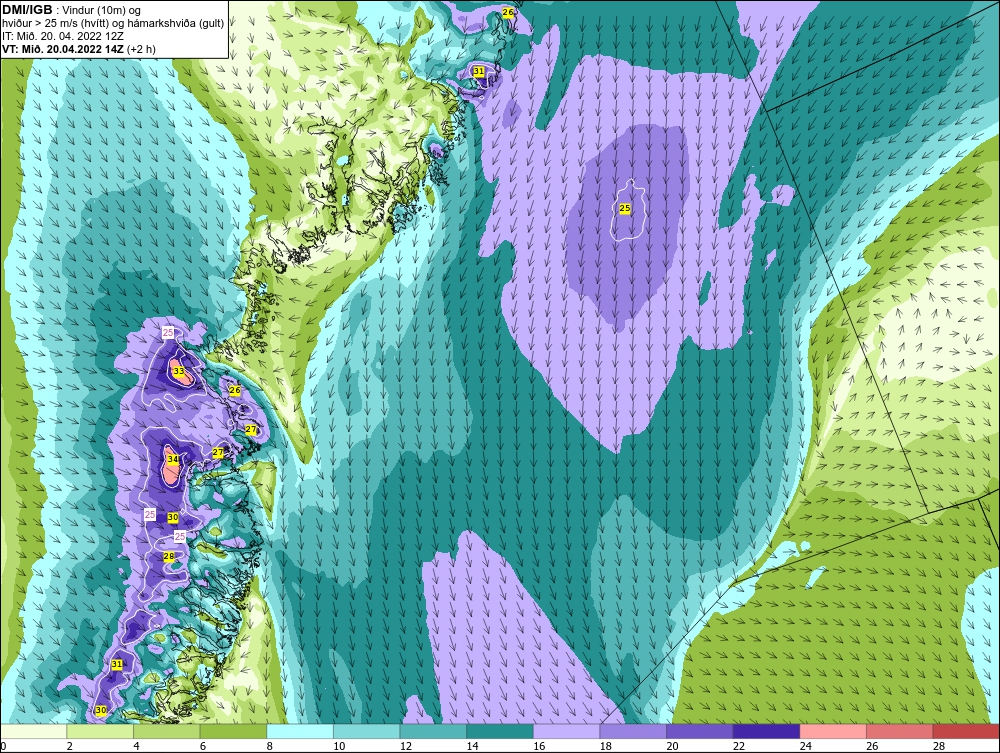The height and width of the screenshot is (753, 1000).
Task: Choose the 18–20 purple legend swatch
Action: [633, 731]
